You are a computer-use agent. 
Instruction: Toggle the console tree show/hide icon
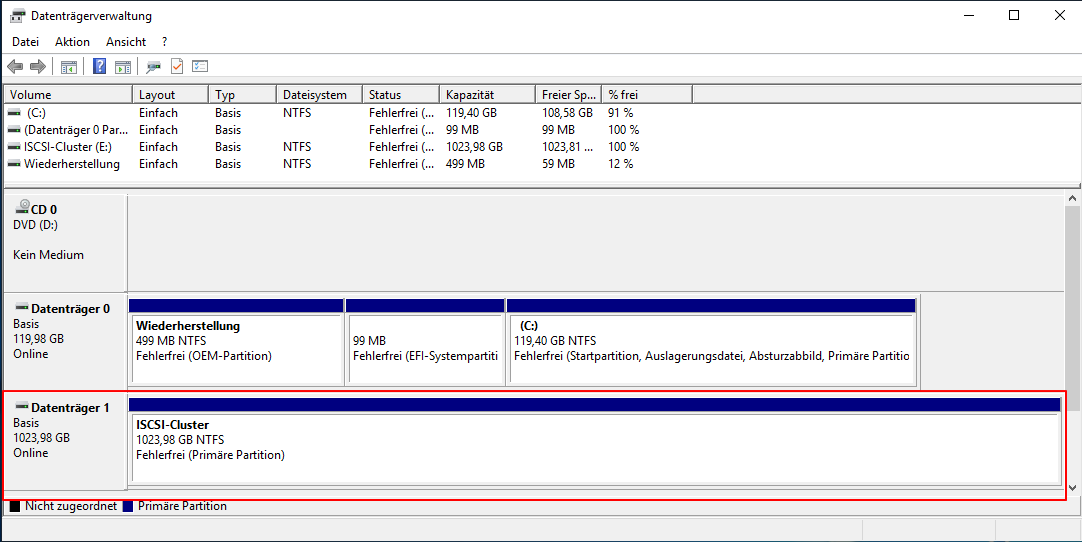(x=68, y=66)
